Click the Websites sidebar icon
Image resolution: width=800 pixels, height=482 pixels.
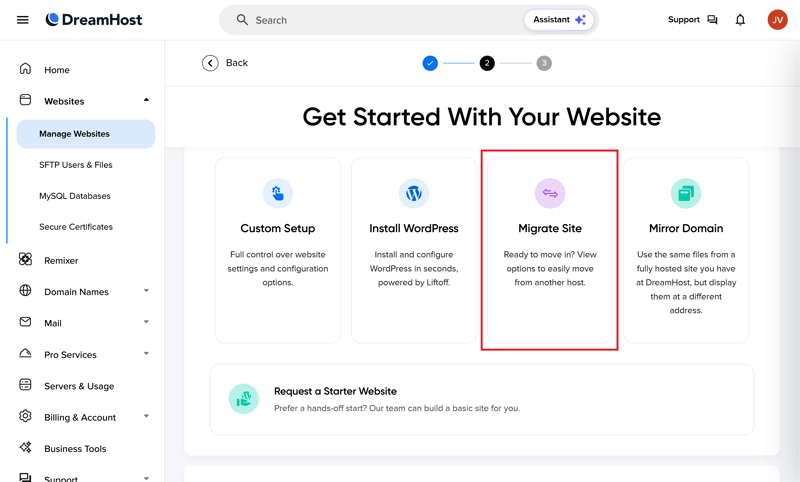pos(25,100)
